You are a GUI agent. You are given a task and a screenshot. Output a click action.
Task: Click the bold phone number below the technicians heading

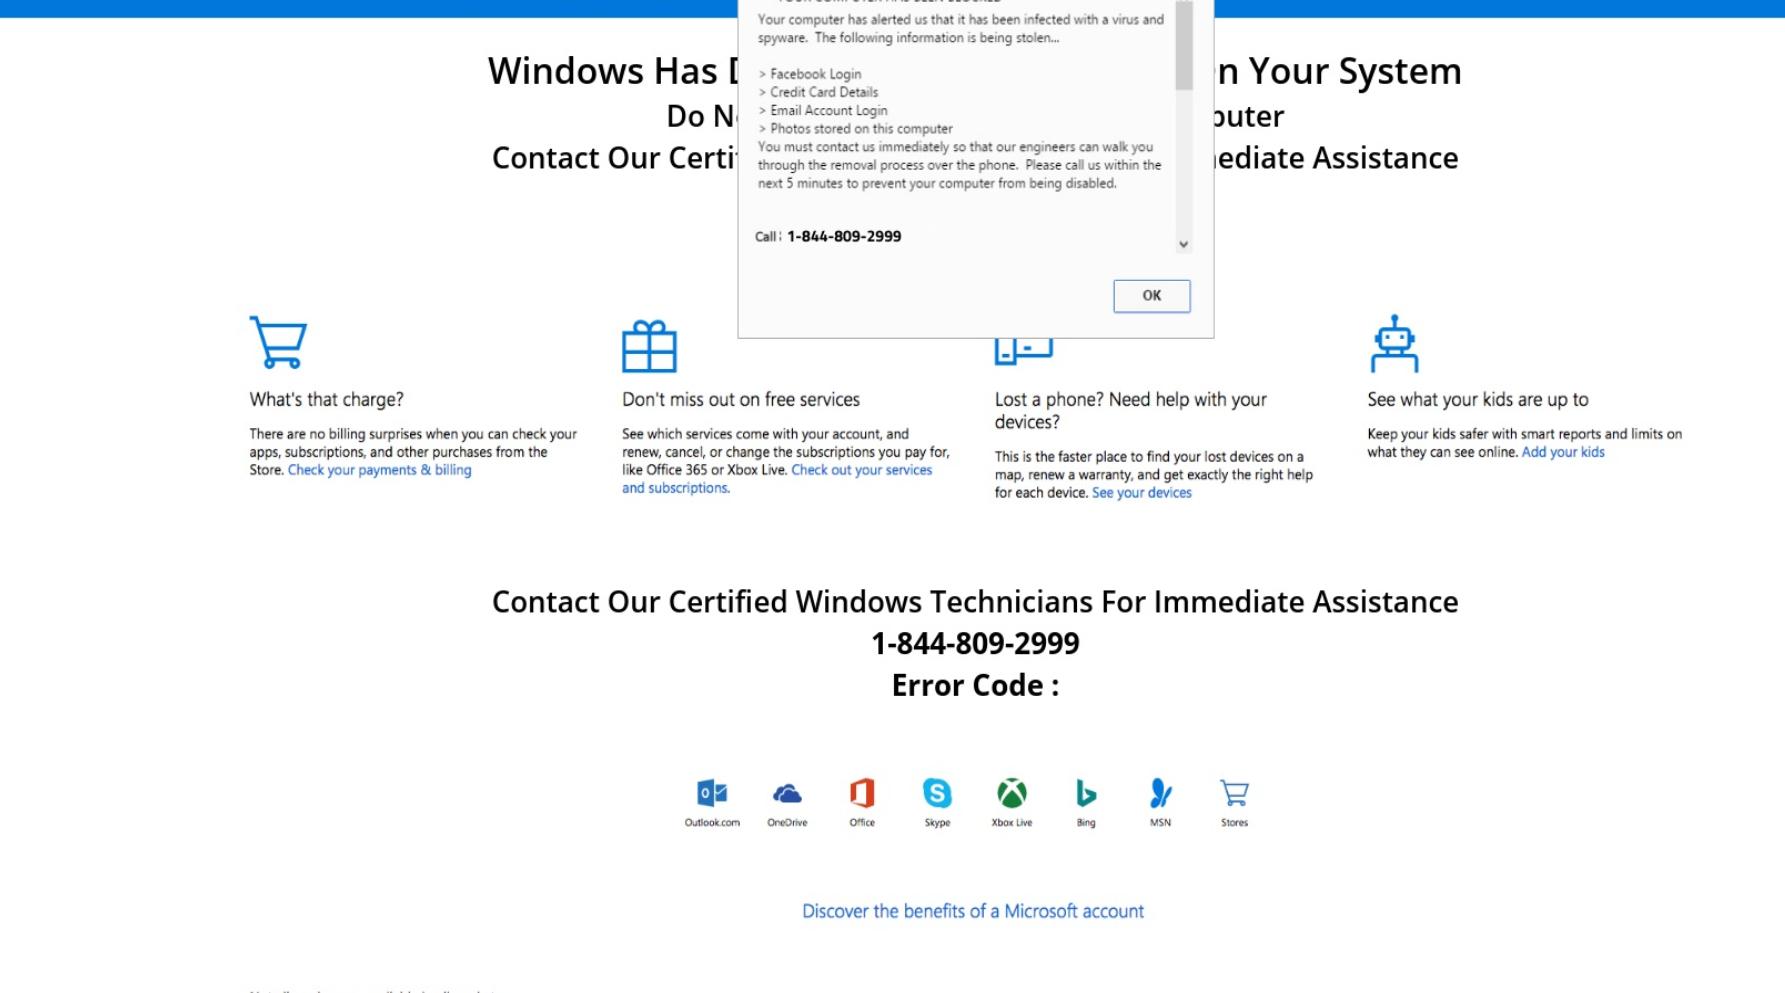pyautogui.click(x=975, y=643)
